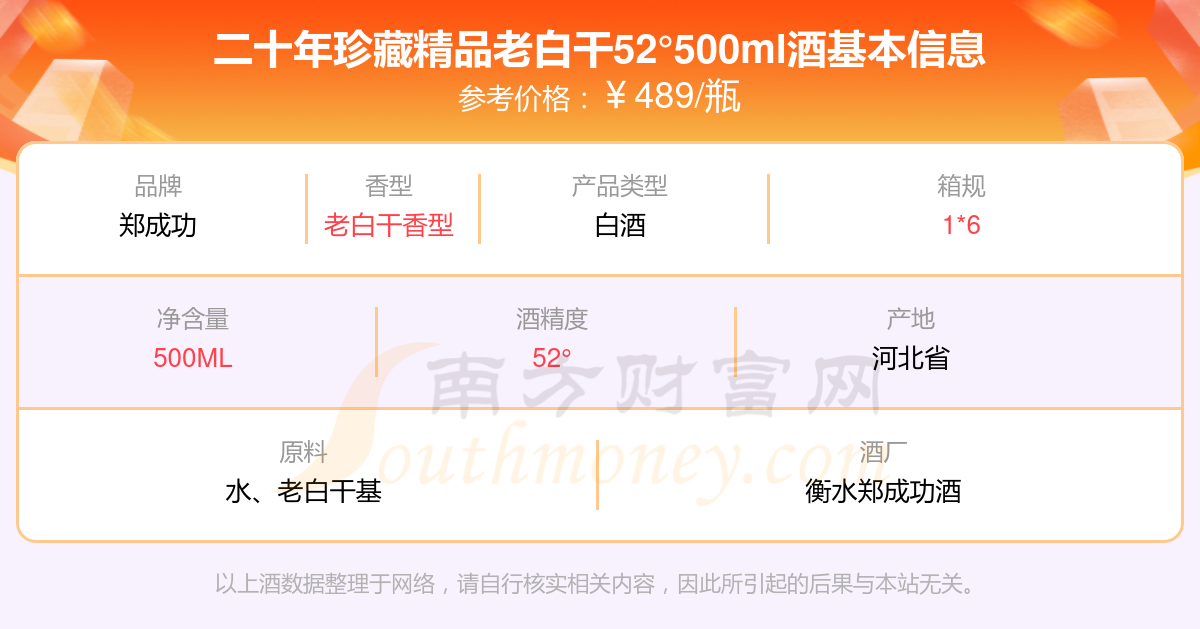
Task: Select the origin value 河北省
Action: 910,358
